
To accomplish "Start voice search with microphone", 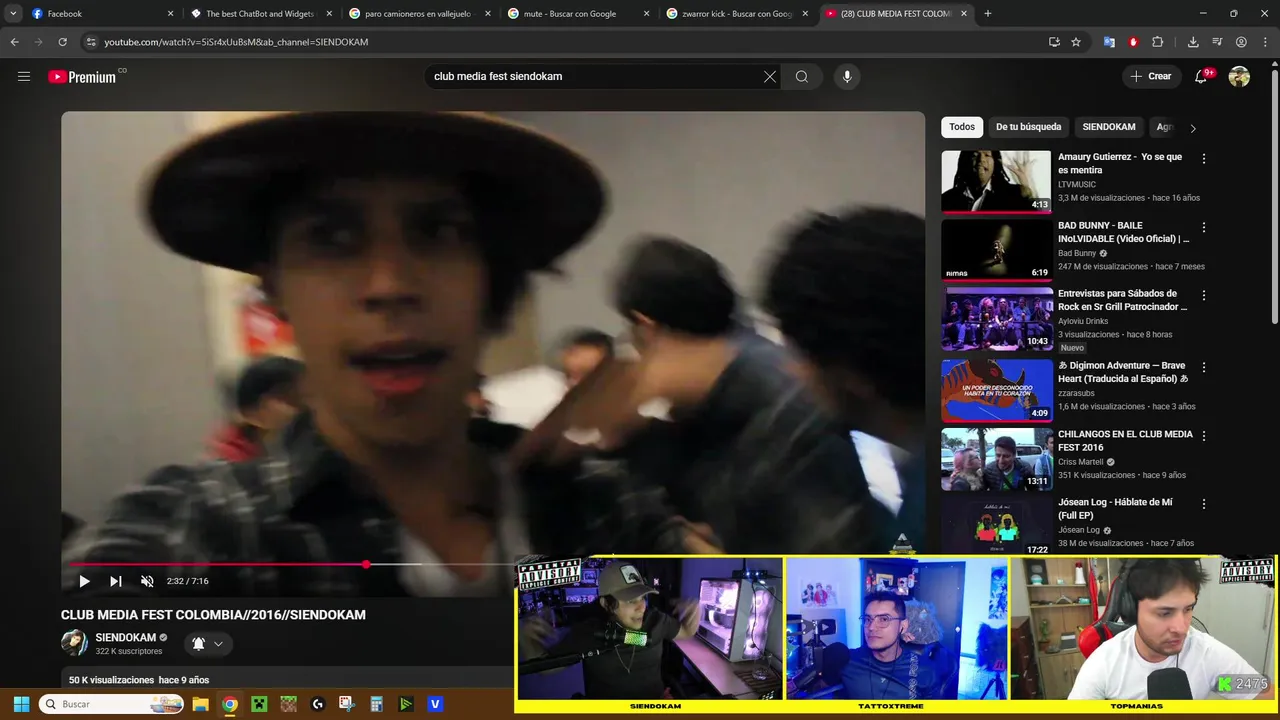I will click(847, 76).
